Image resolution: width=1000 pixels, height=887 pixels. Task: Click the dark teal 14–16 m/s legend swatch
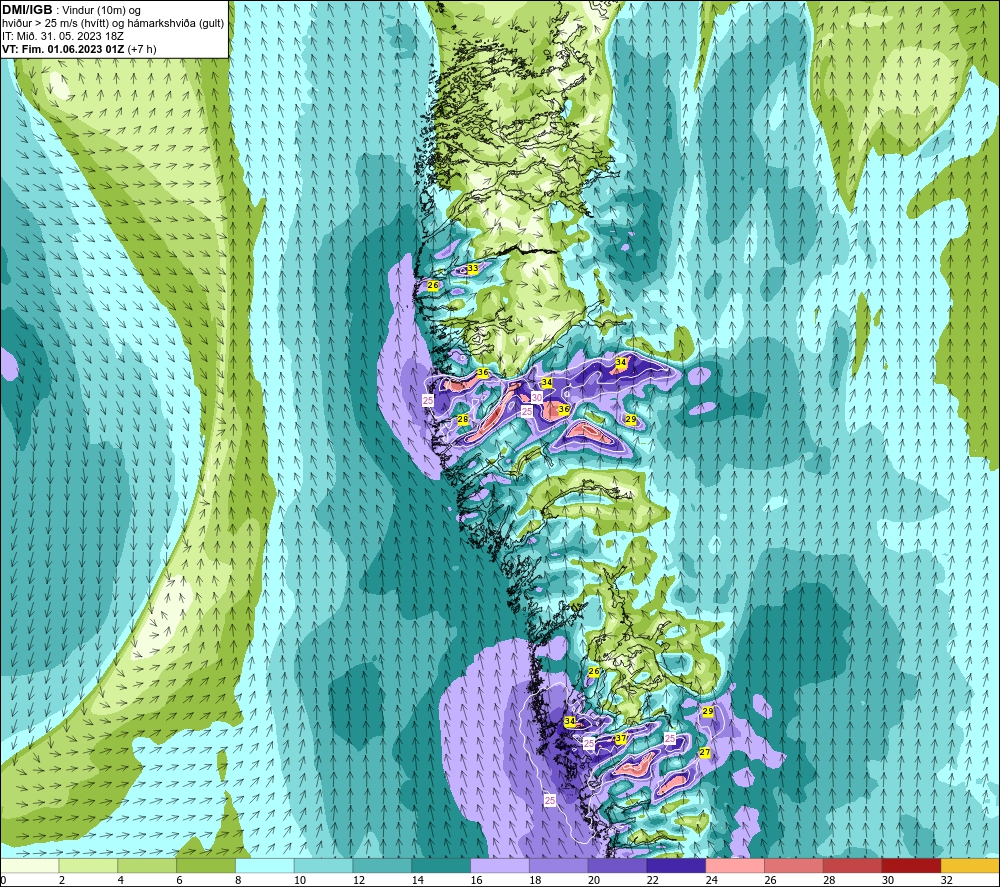coord(441,866)
